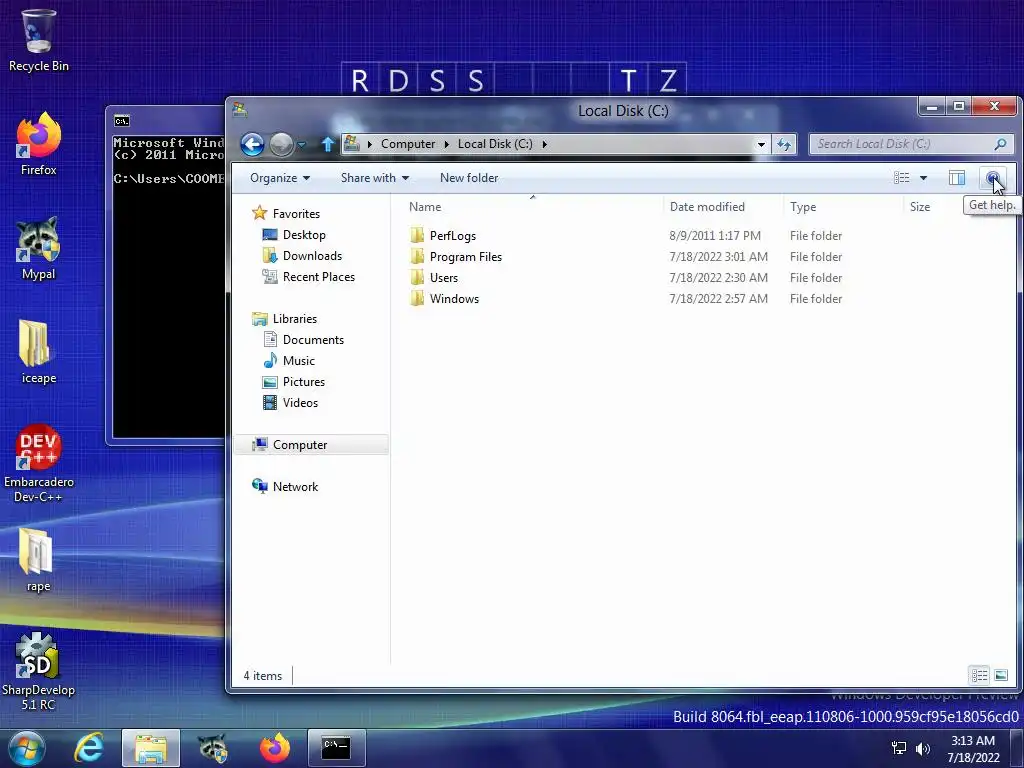Select the Users folder icon
Image resolution: width=1024 pixels, height=768 pixels.
[417, 277]
